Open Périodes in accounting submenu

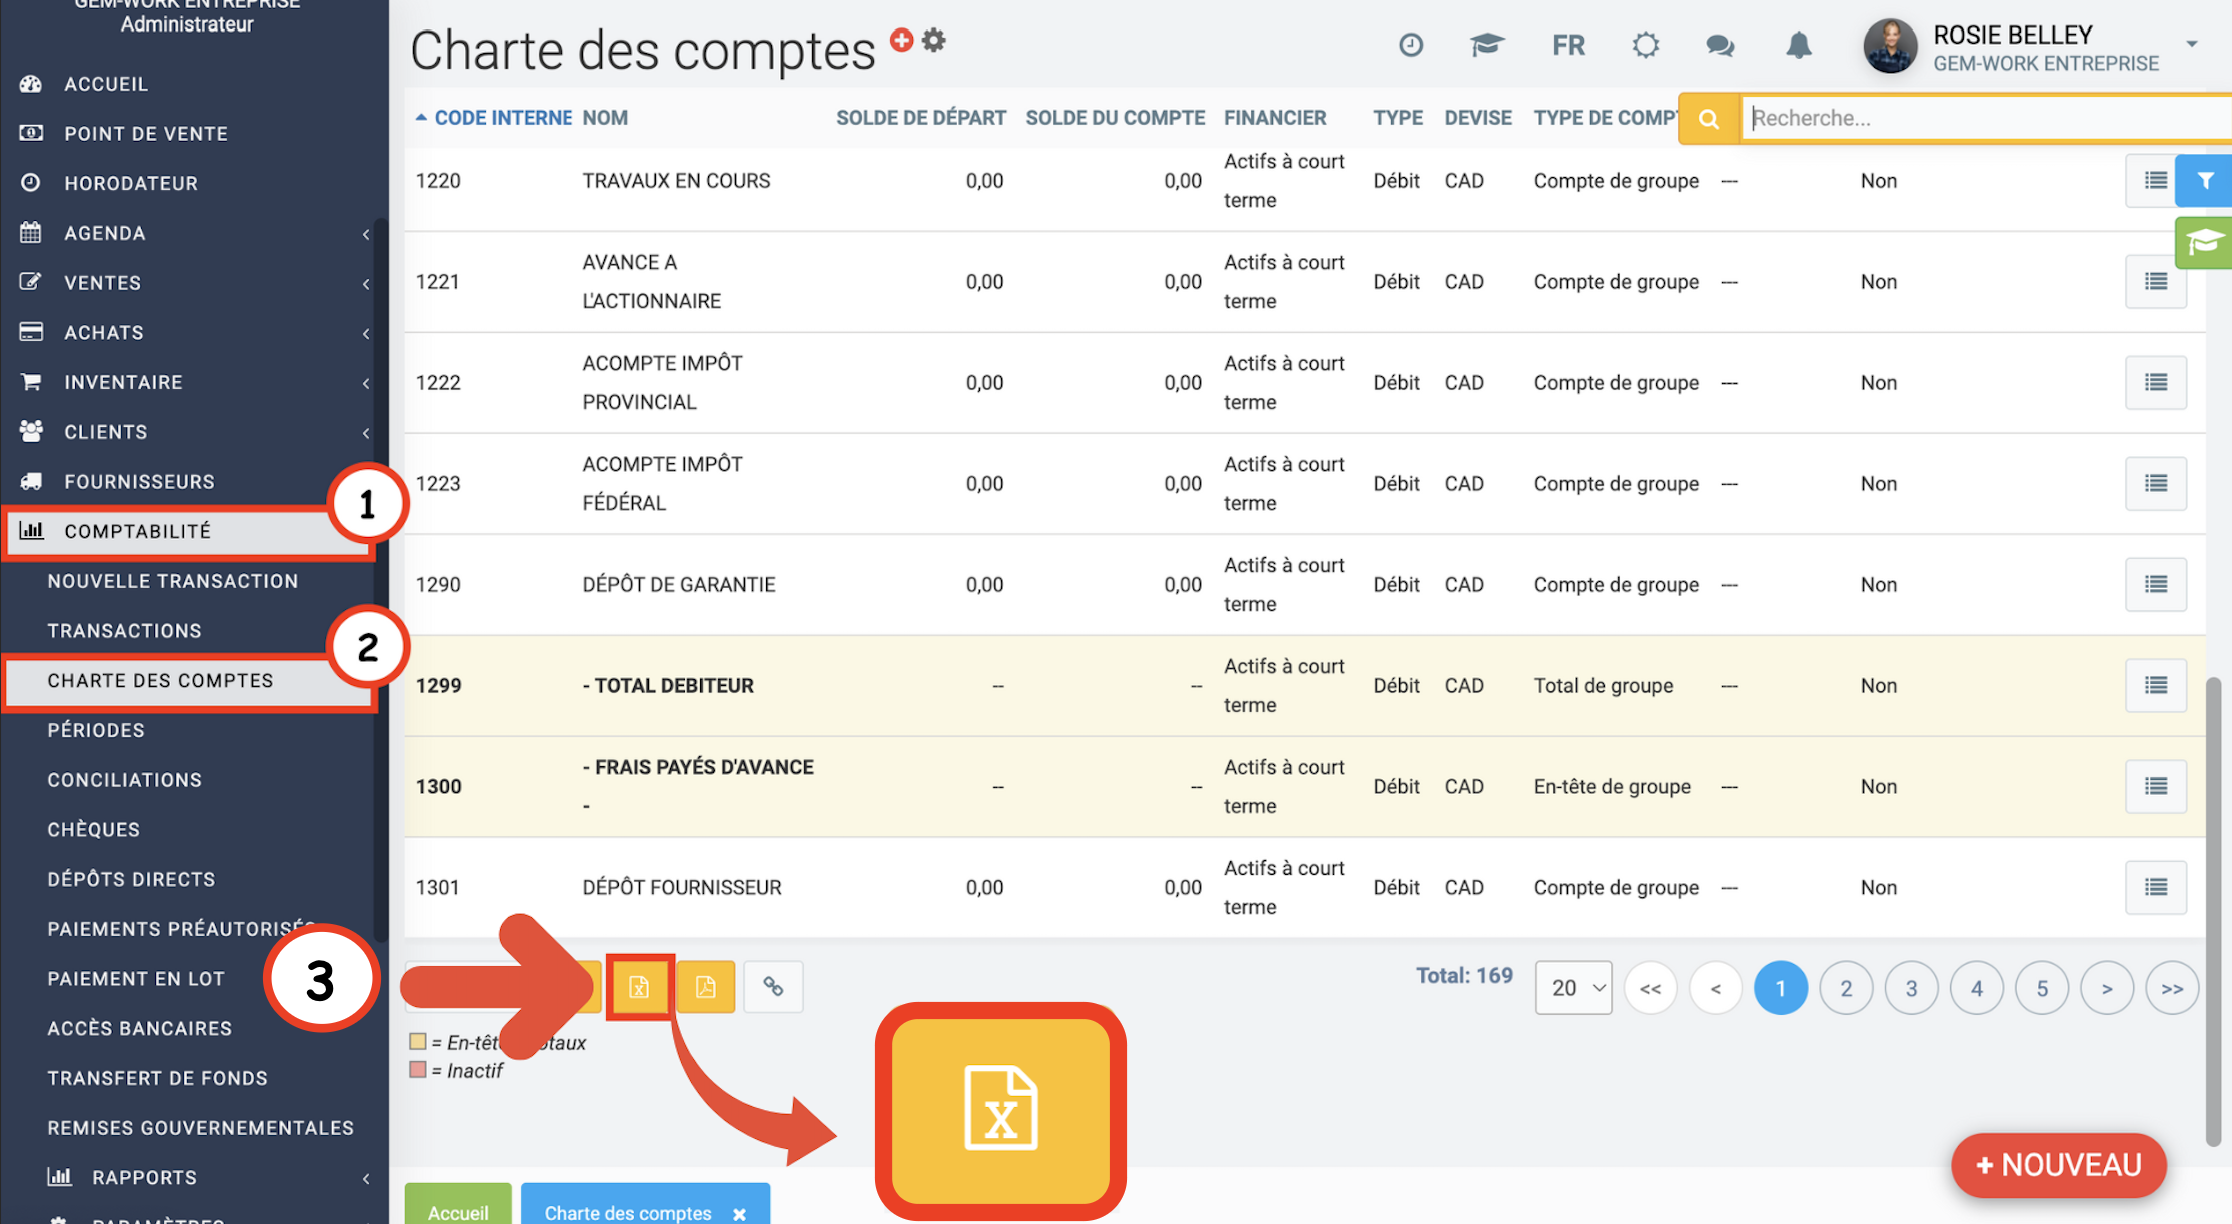click(x=96, y=730)
